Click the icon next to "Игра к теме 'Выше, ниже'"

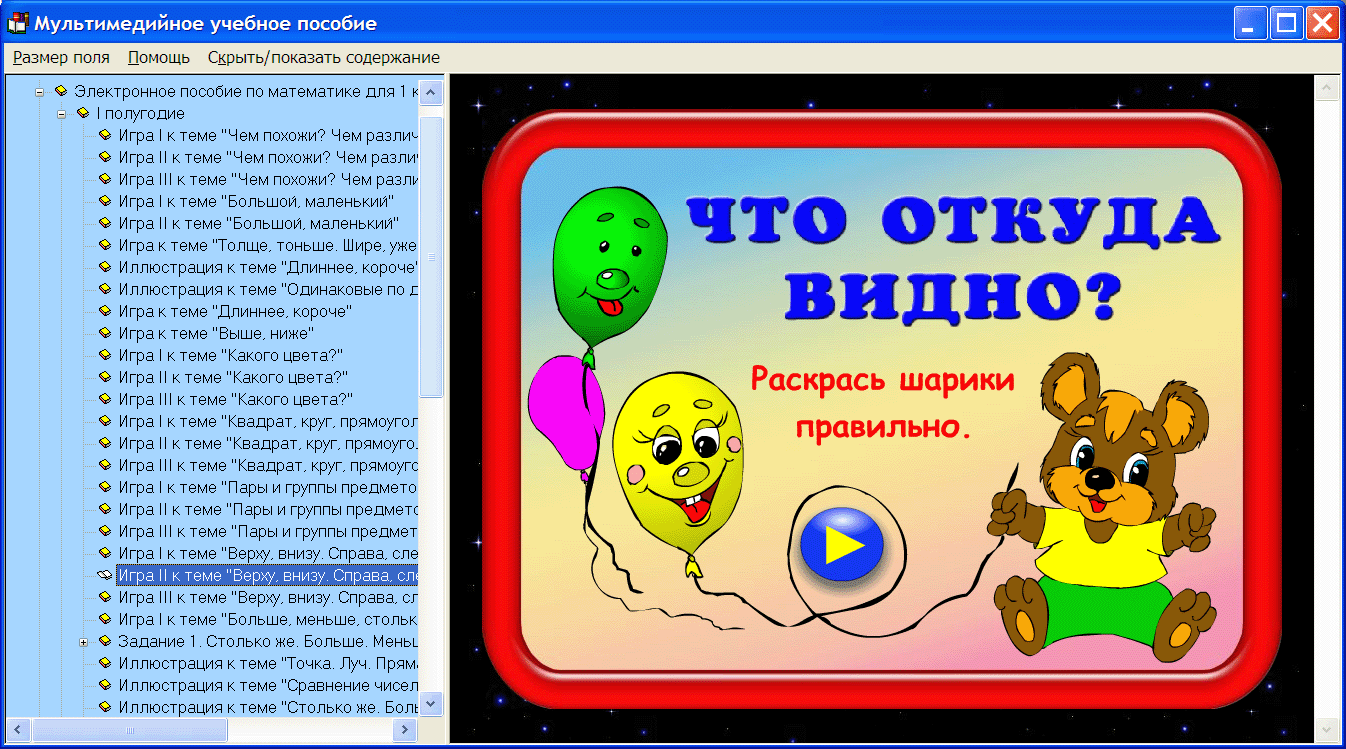[x=104, y=333]
